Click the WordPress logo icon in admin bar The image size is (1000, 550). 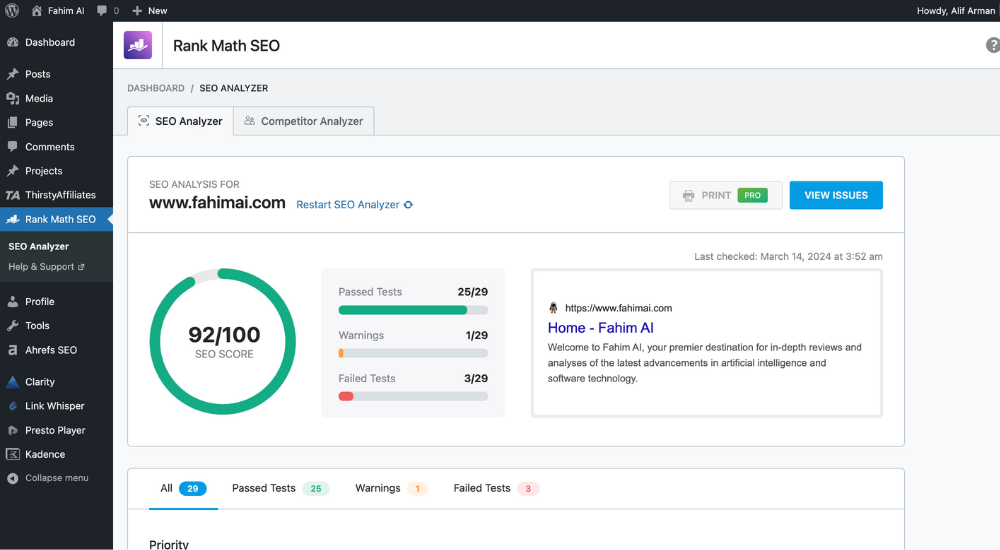point(12,10)
